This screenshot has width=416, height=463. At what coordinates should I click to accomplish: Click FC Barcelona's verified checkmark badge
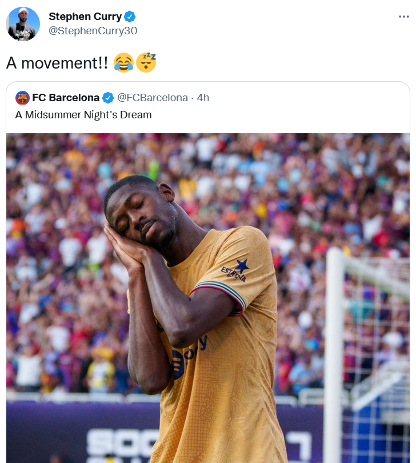108,98
